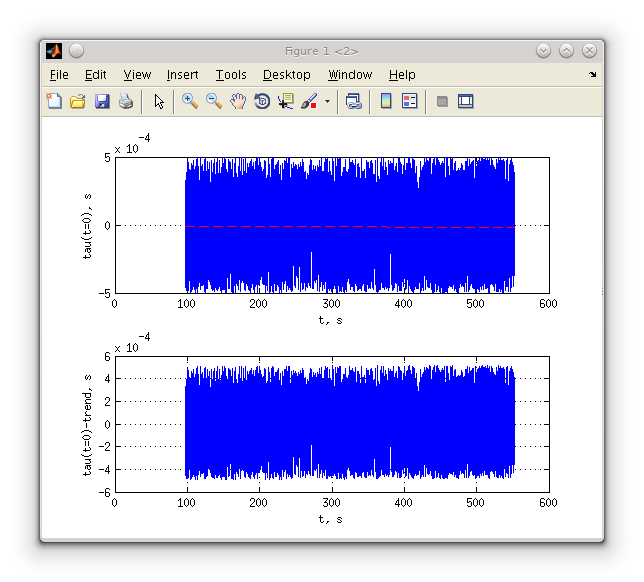Open the Edit menu
The width and height of the screenshot is (644, 582).
[x=95, y=75]
